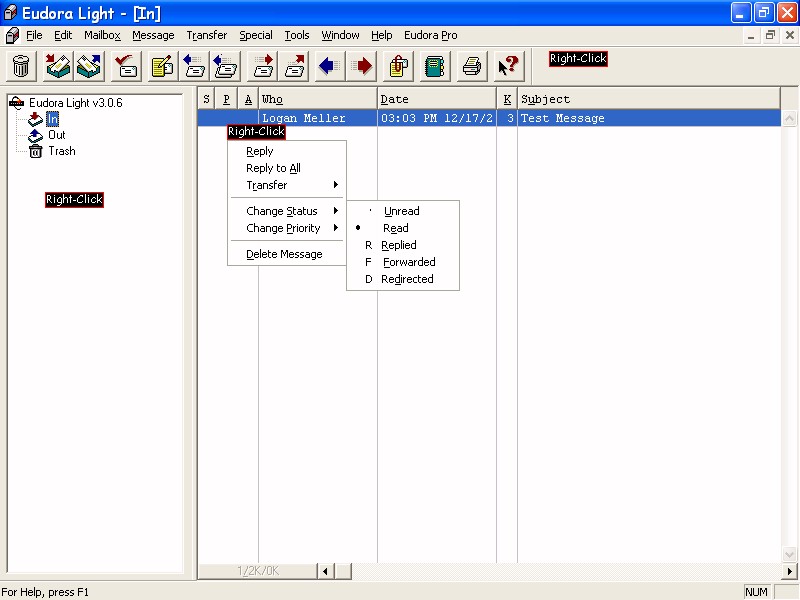Screen dimensions: 800x600
Task: Select the sender Logan Meller
Action: click(x=304, y=118)
